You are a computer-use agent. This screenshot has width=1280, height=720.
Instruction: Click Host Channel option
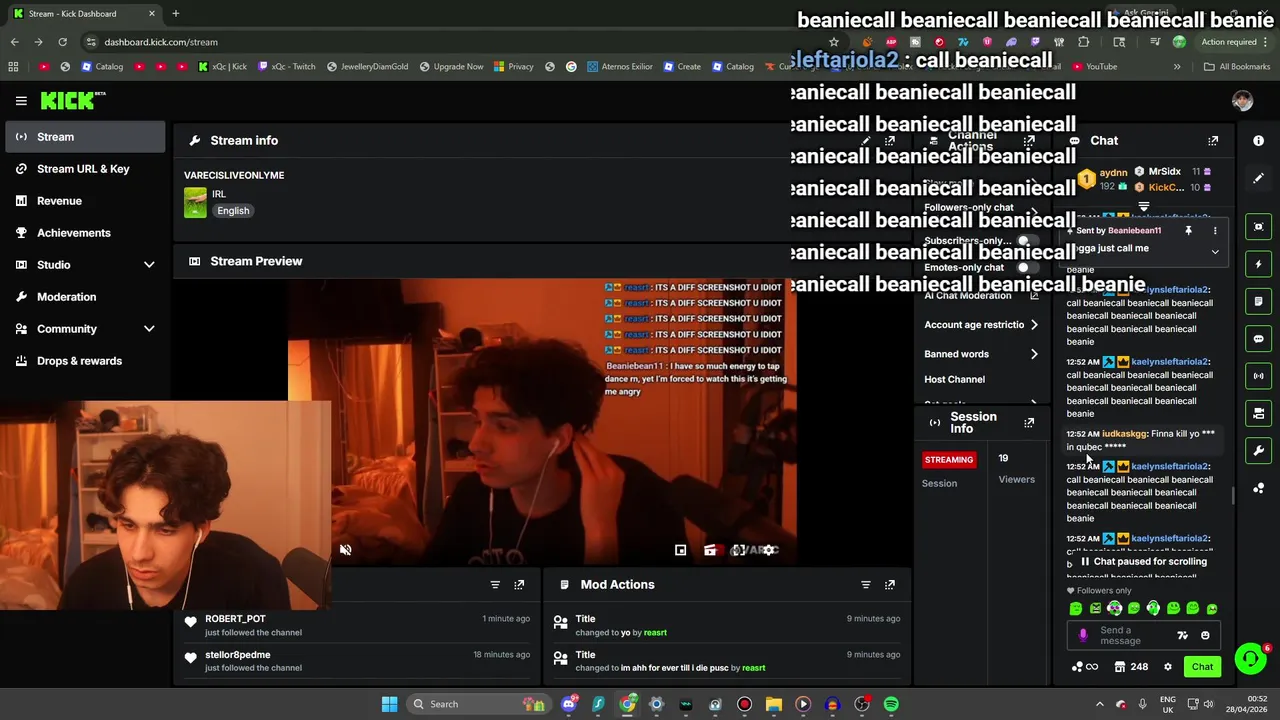(x=954, y=380)
